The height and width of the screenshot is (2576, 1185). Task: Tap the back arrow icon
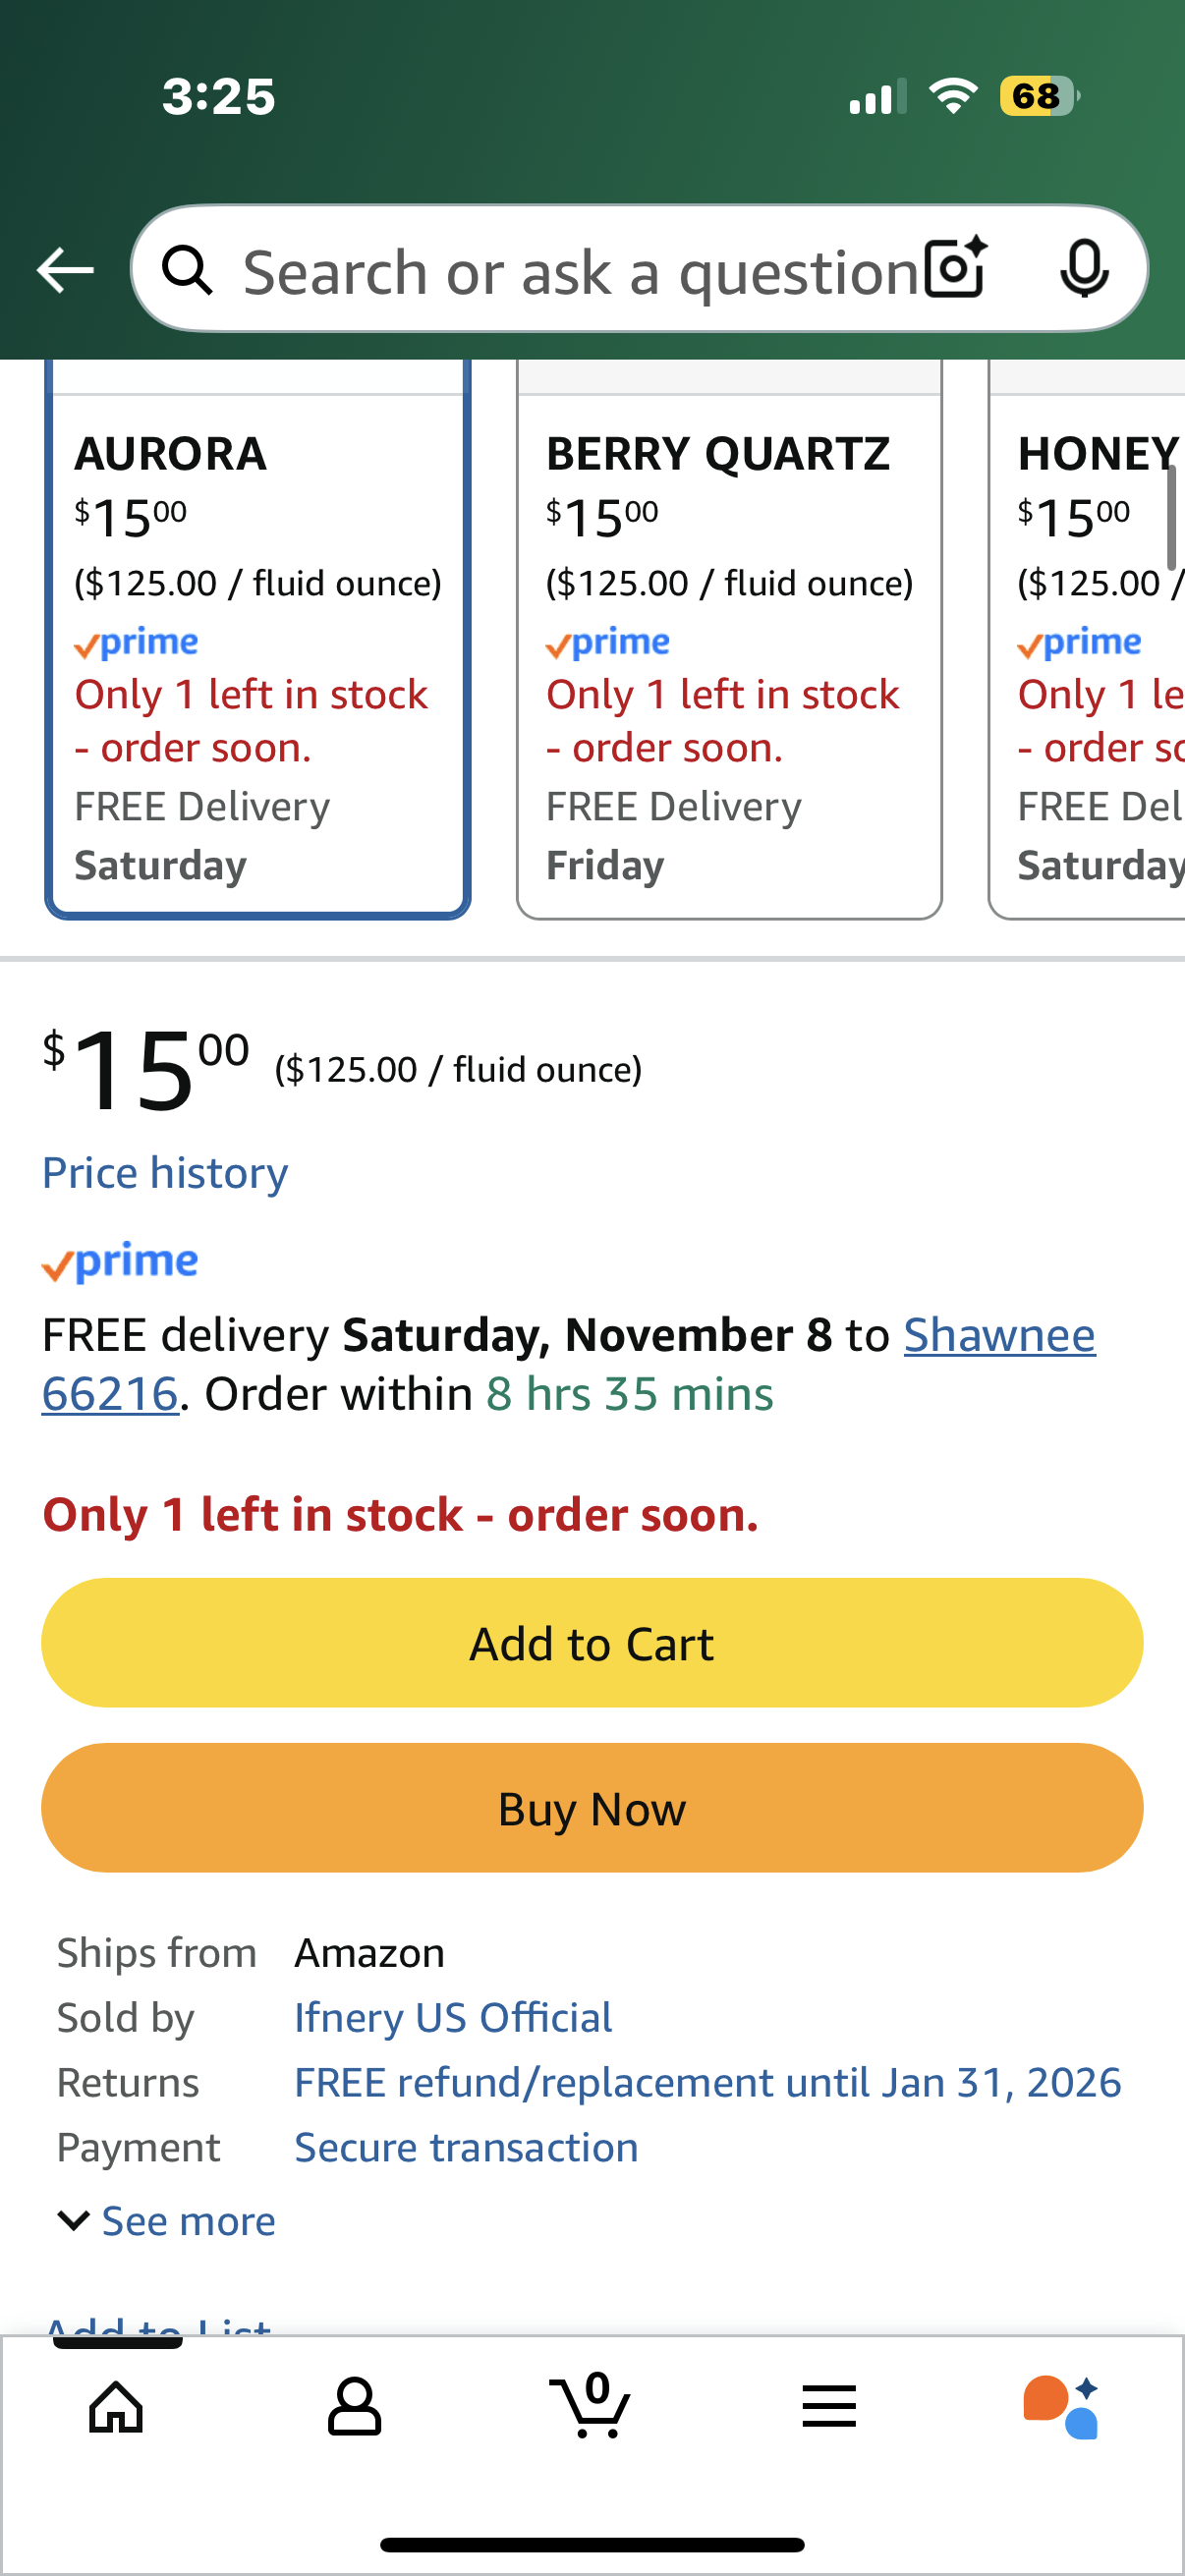coord(66,270)
